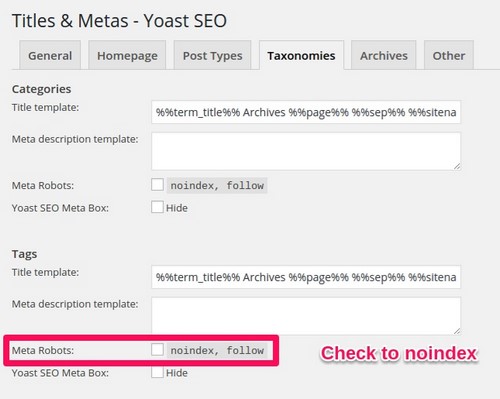The width and height of the screenshot is (500, 399).
Task: Enable Tags noindex, follow checkbox
Action: point(157,350)
